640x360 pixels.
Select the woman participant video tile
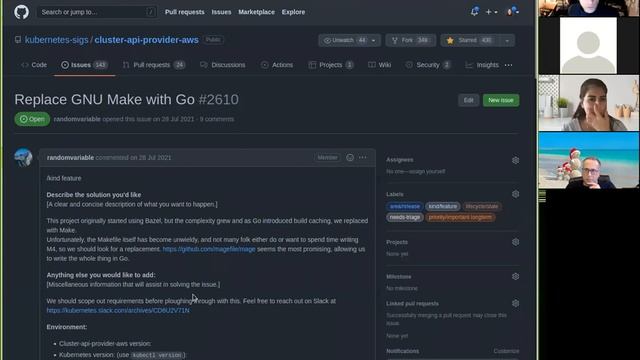pos(589,103)
